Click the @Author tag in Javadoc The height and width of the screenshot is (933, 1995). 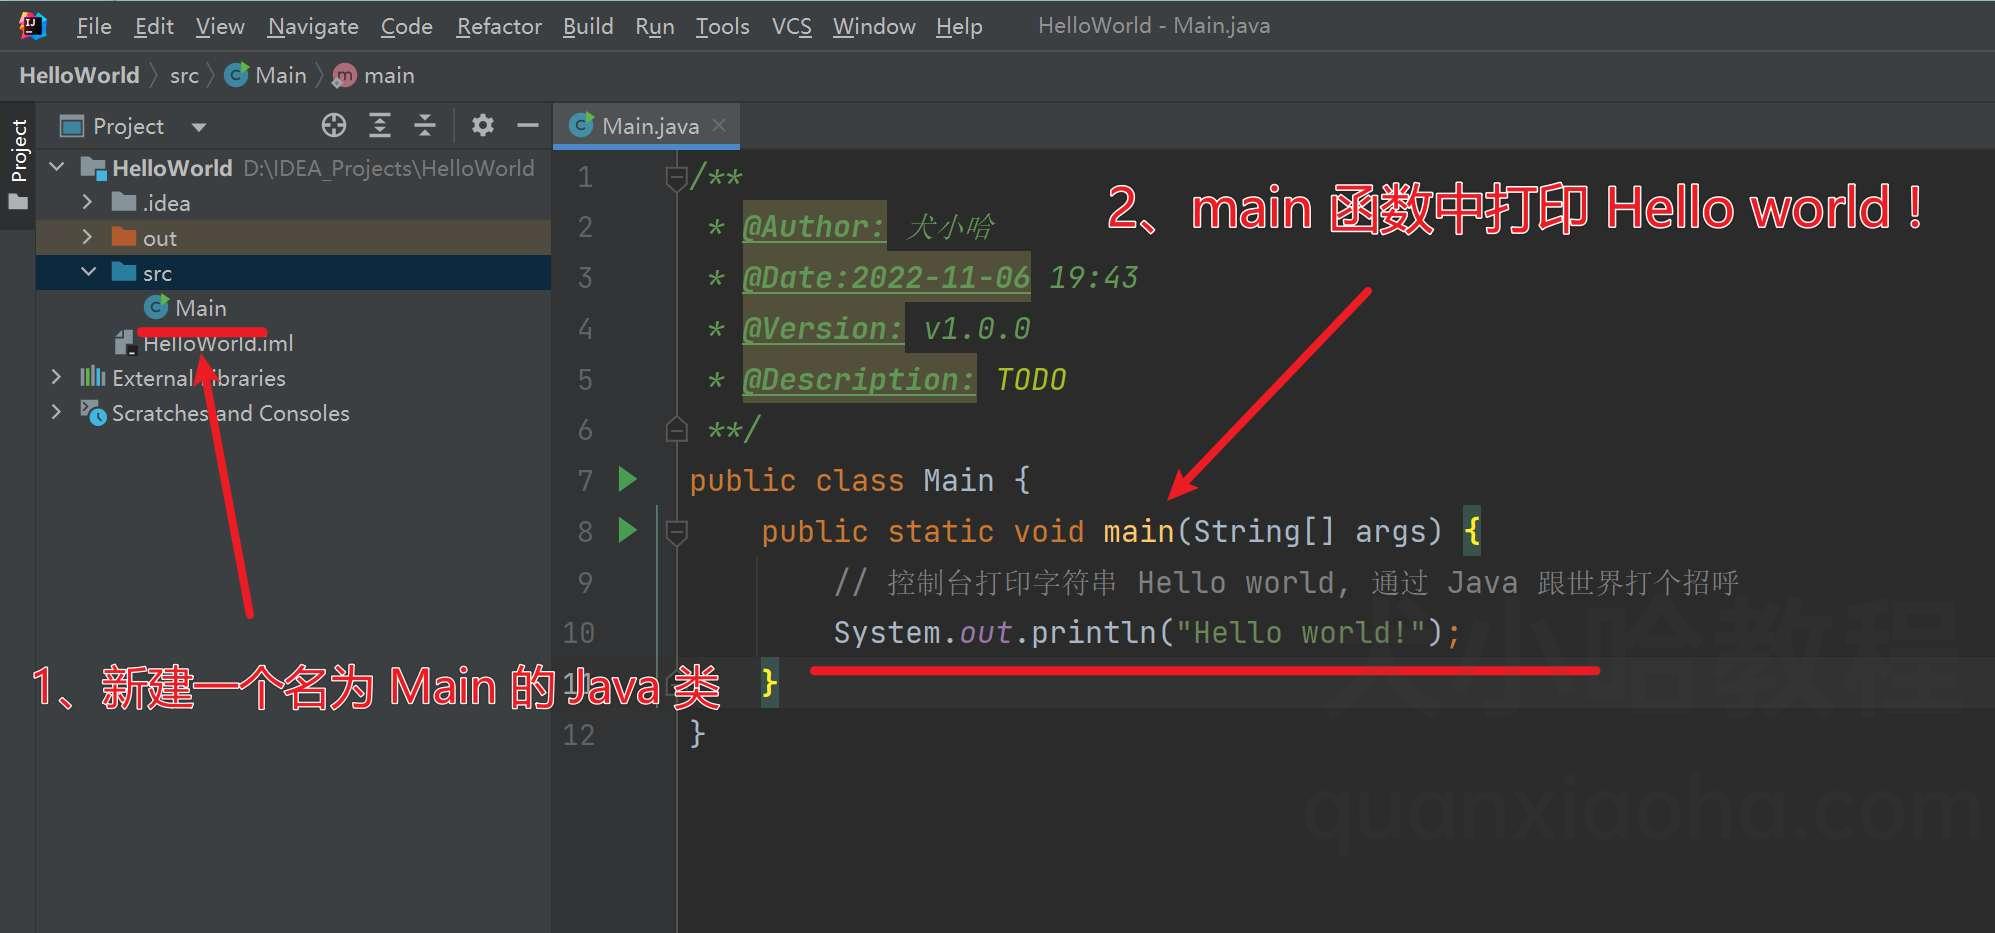(x=814, y=227)
